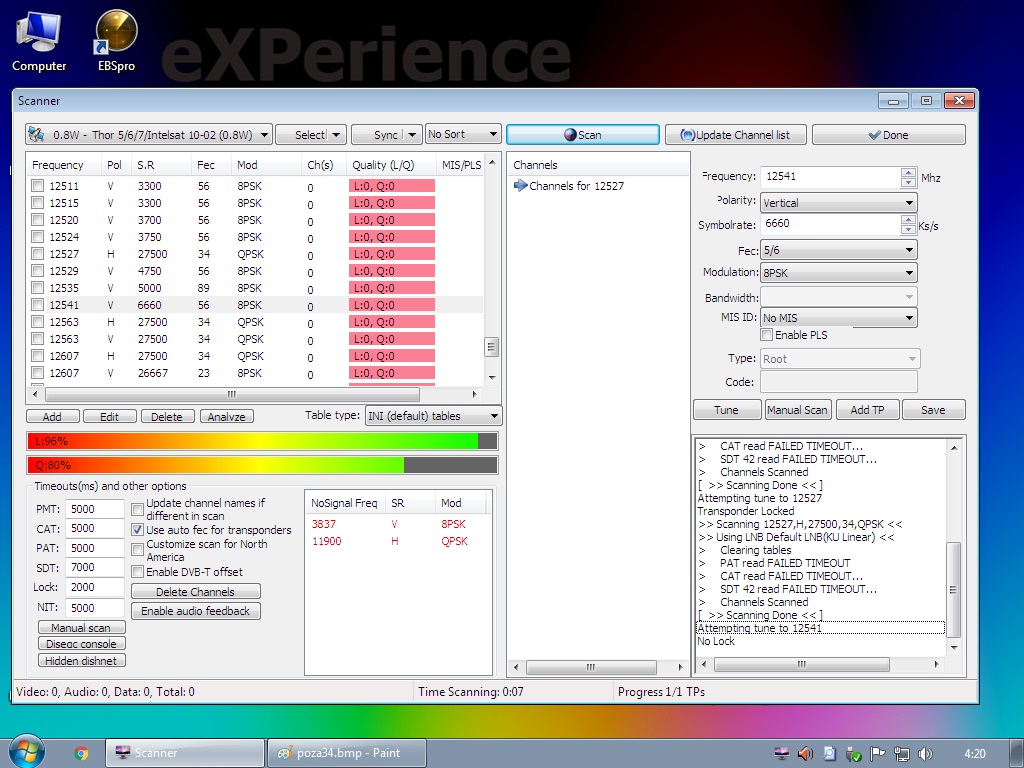Click the Done button
Screen dimensions: 1024x768
888,135
